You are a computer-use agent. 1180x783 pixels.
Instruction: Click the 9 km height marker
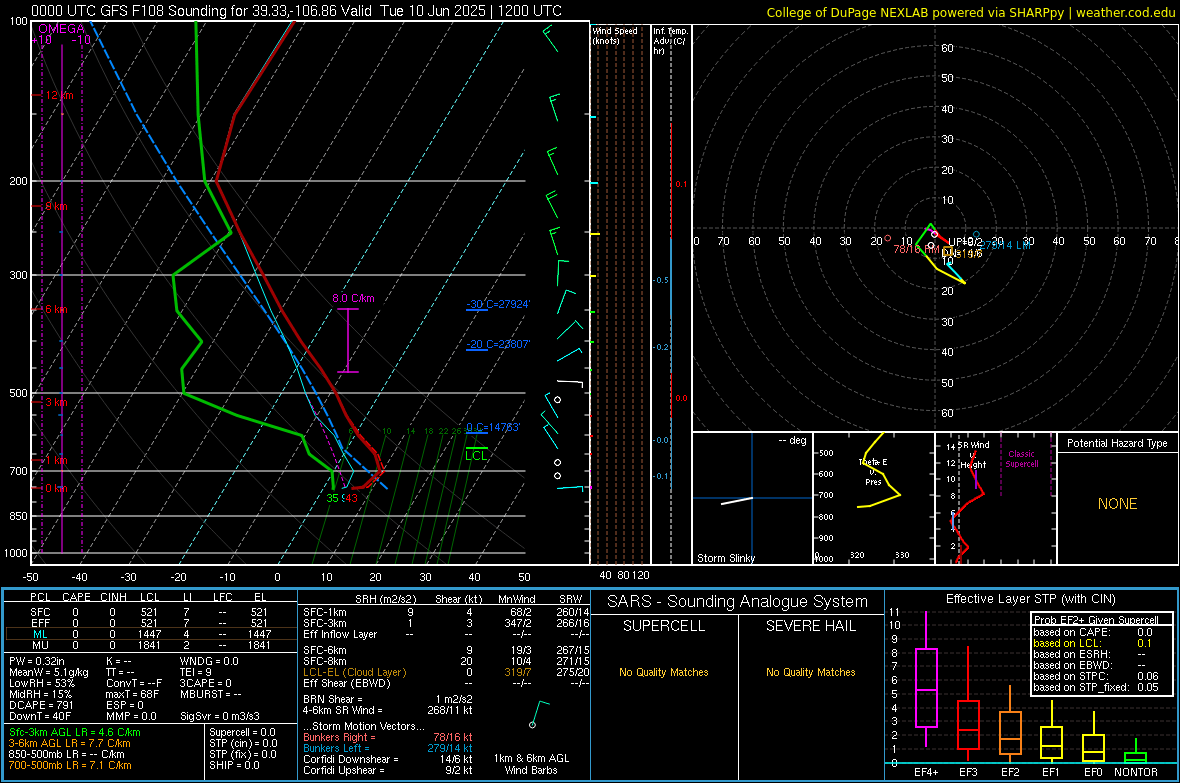point(56,206)
